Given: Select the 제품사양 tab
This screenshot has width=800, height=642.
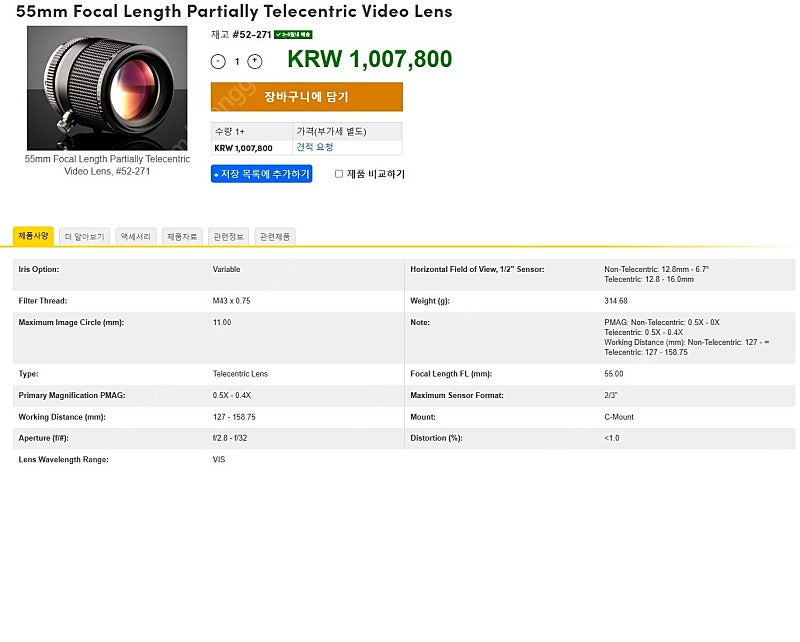Looking at the screenshot, I should tap(33, 237).
